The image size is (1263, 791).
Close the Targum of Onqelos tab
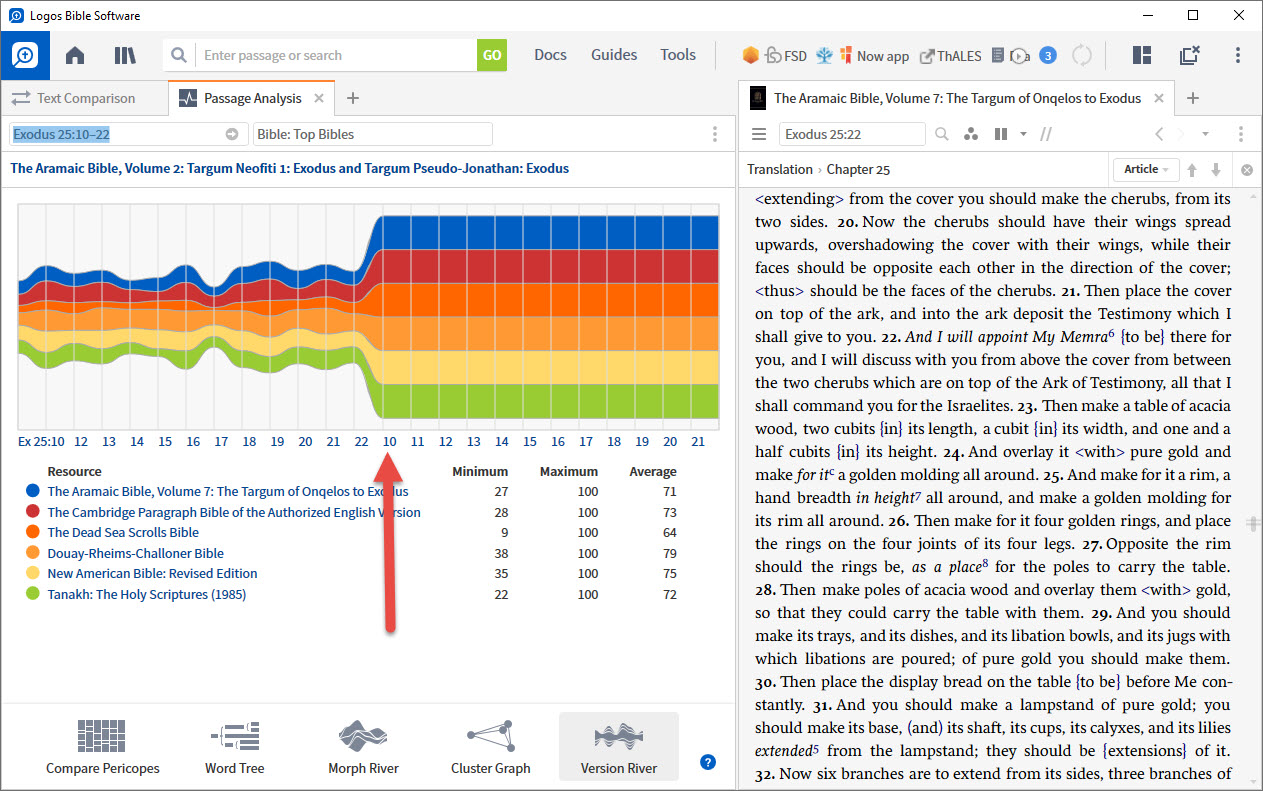tap(1160, 98)
